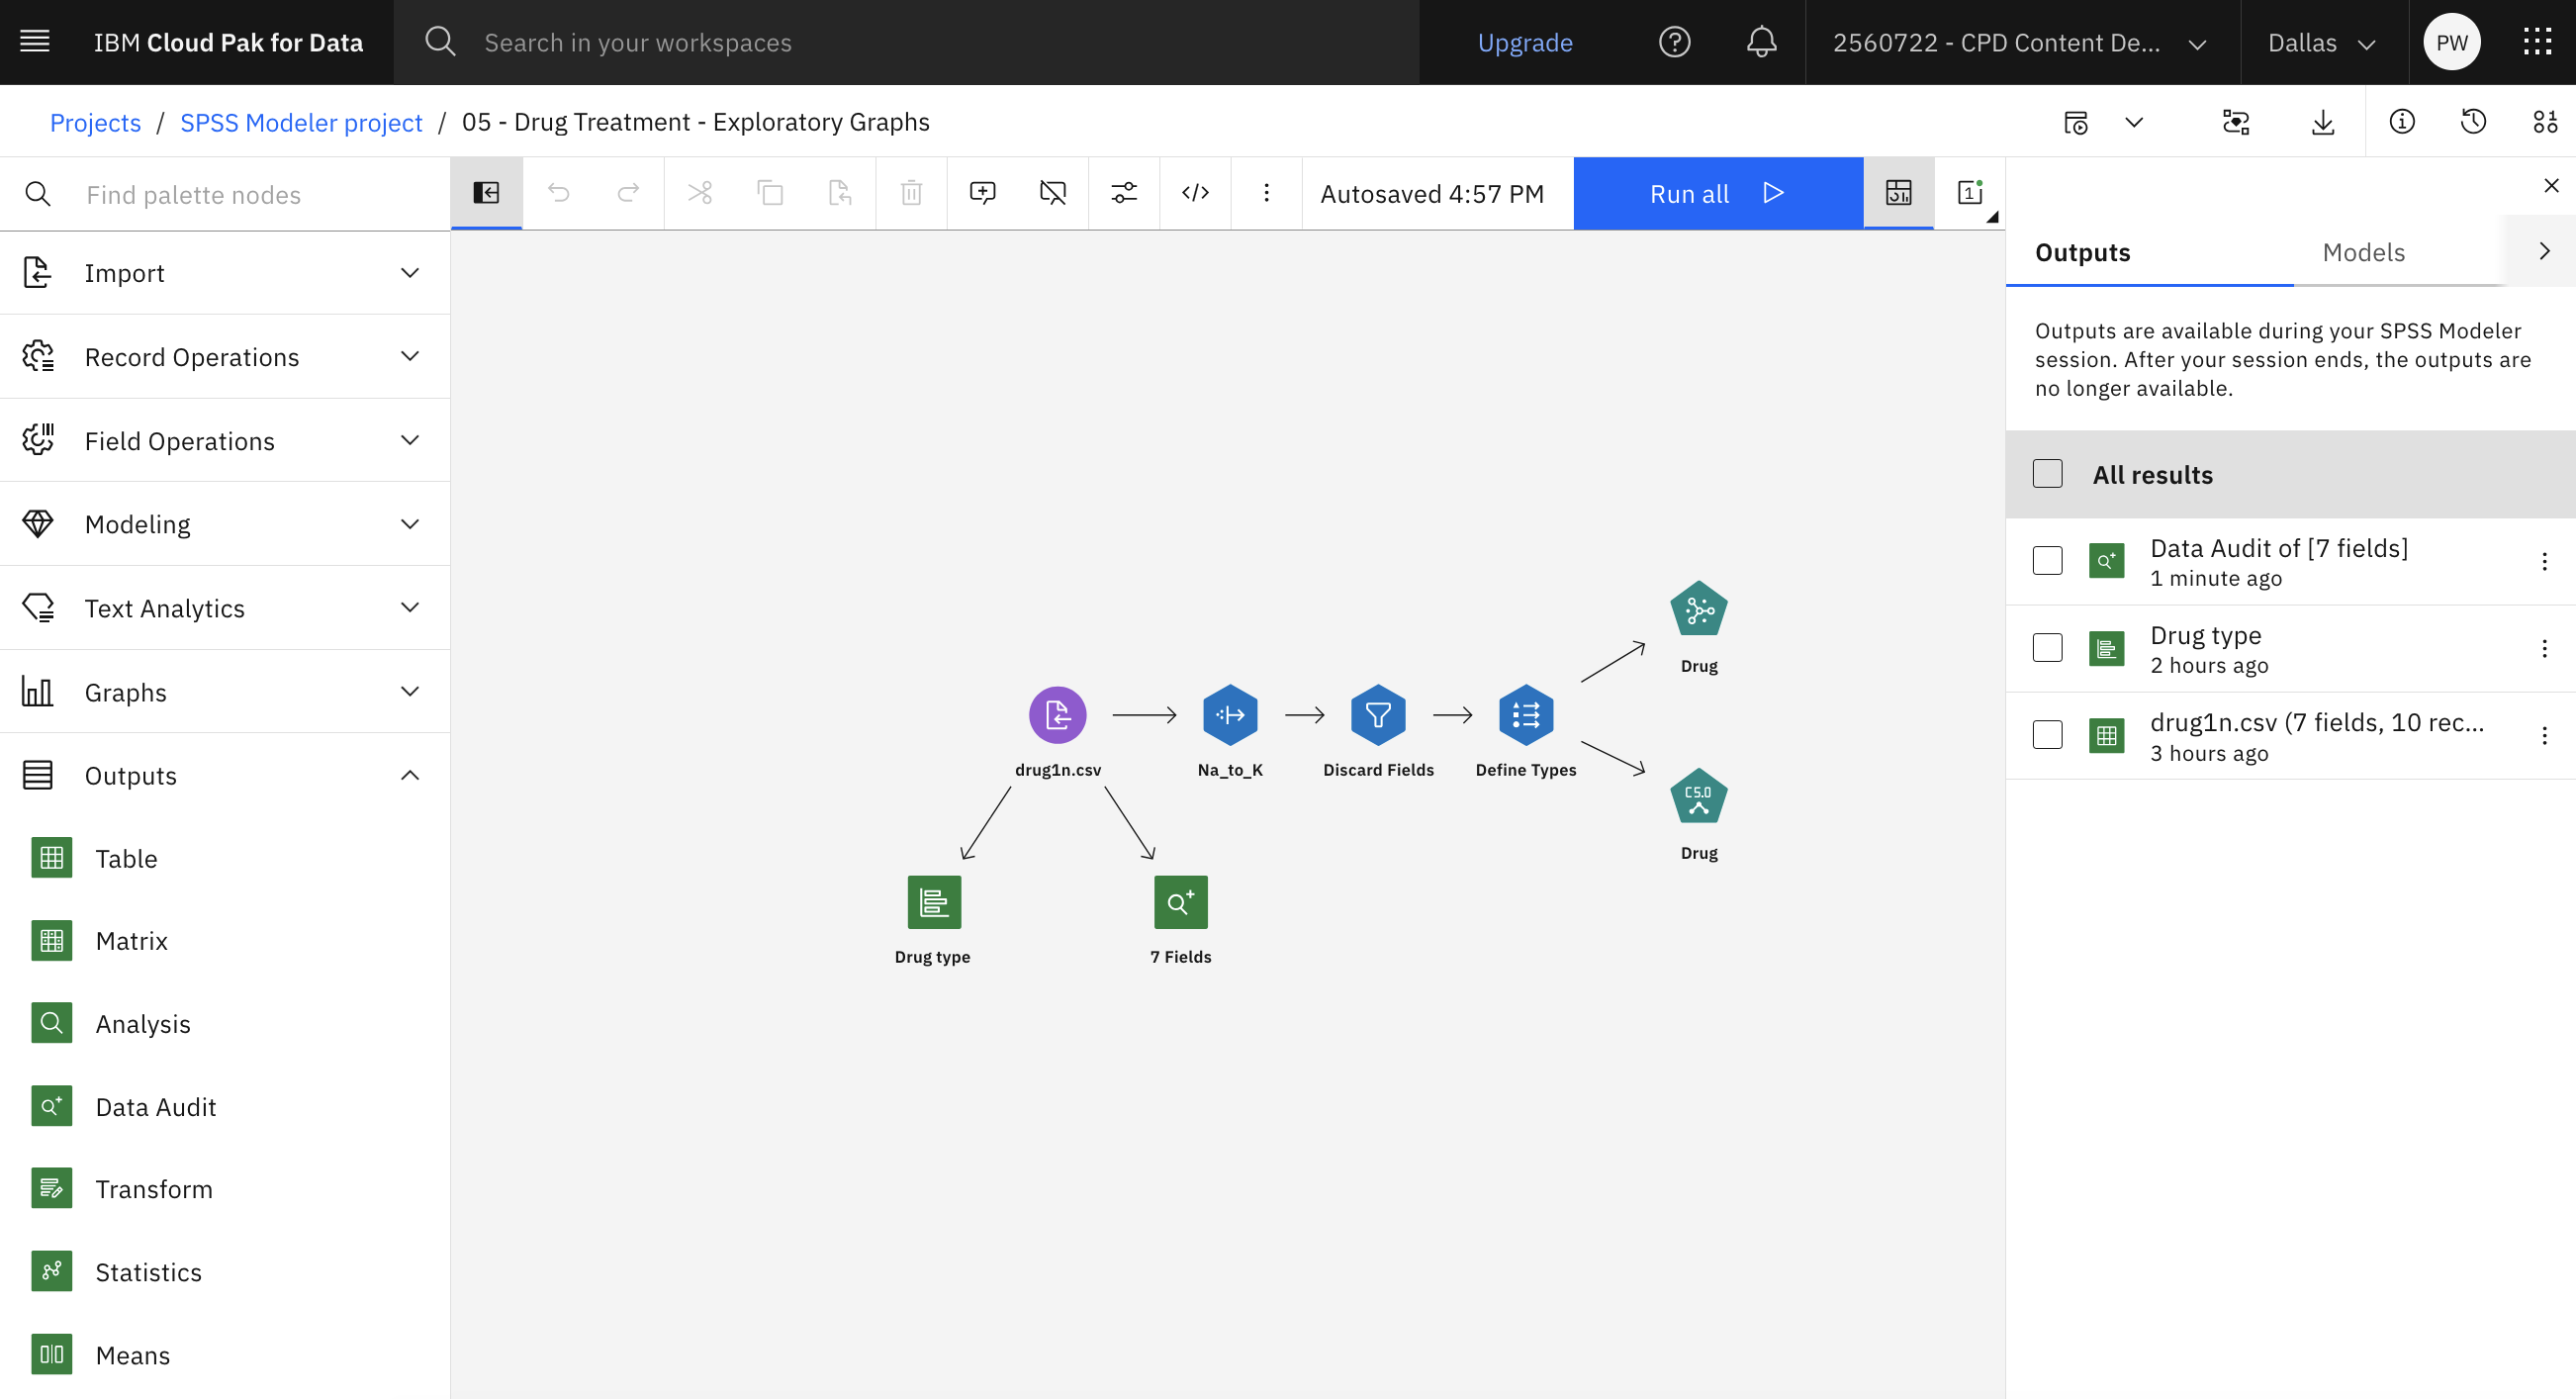
Task: Open options menu for Drug type output
Action: point(2544,648)
